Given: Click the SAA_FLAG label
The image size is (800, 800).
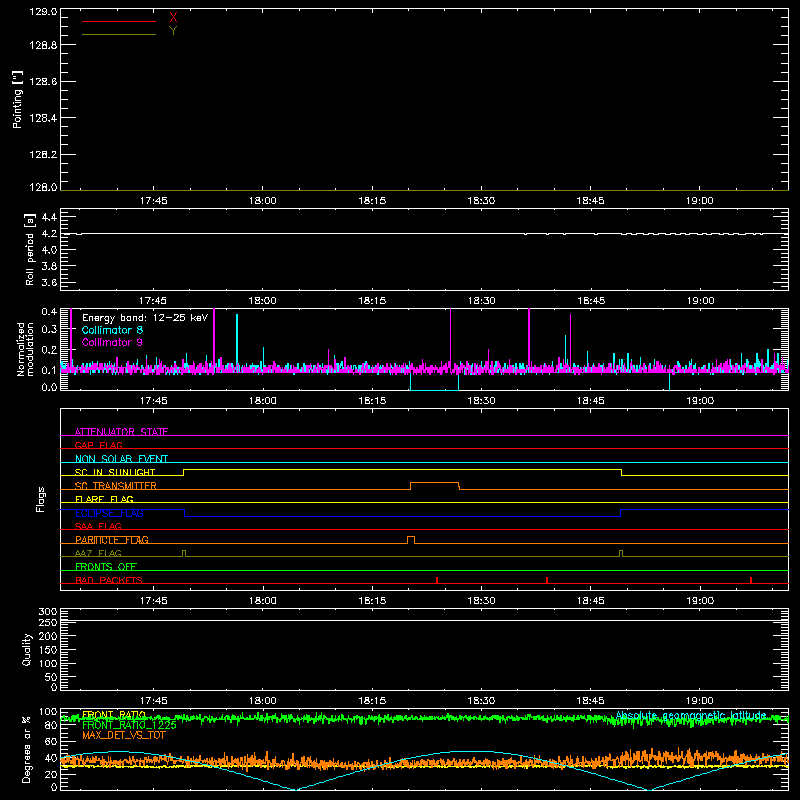Looking at the screenshot, I should click(98, 526).
